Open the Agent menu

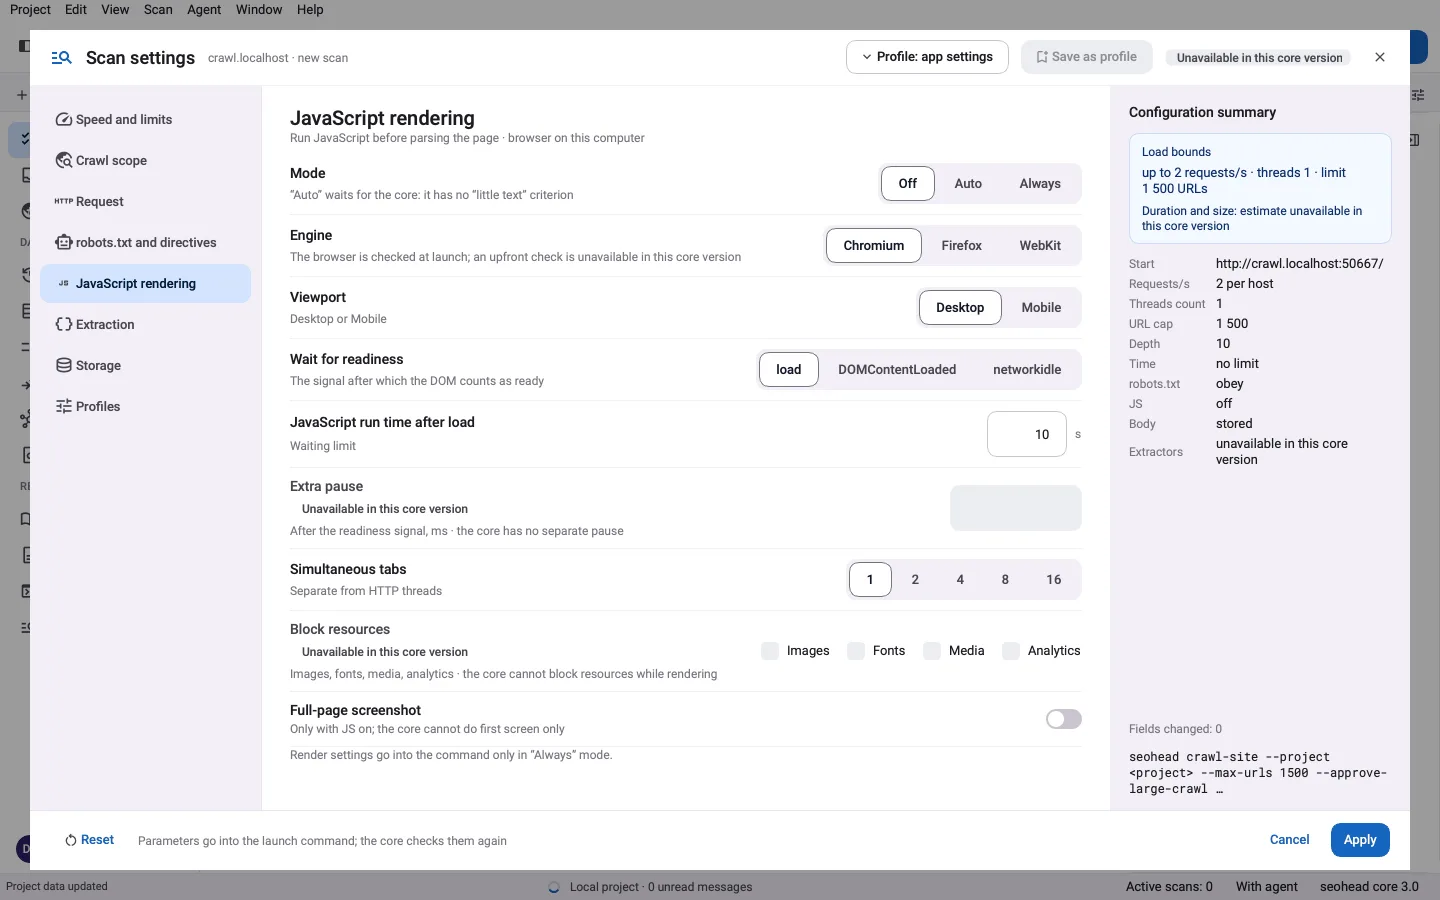pos(204,10)
